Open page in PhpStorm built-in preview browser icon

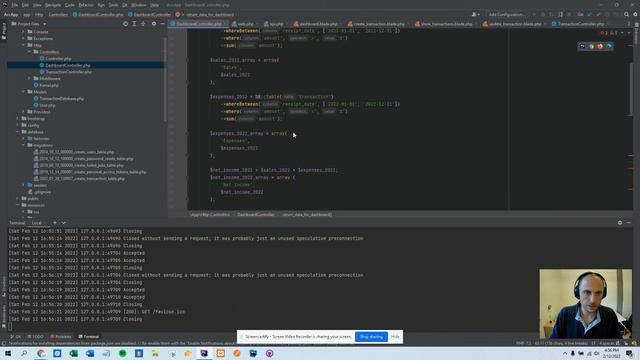[582, 46]
